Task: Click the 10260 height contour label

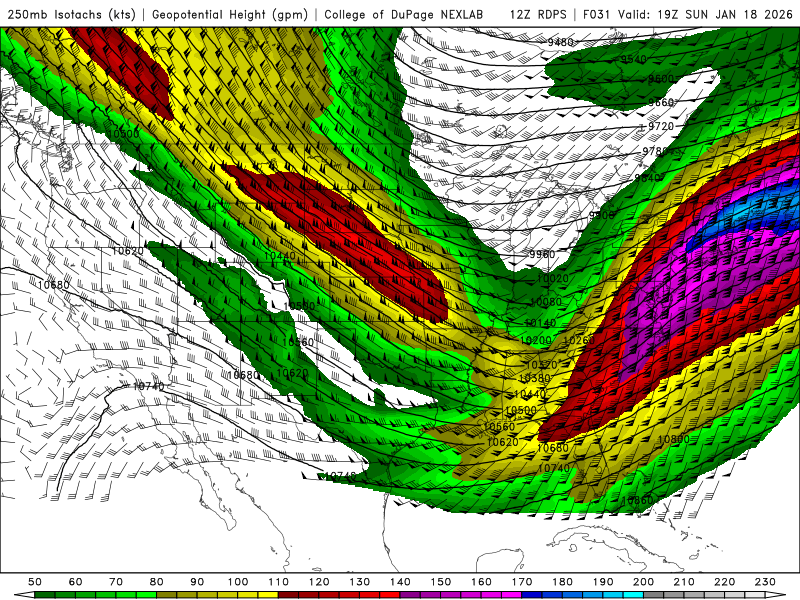Action: point(579,340)
